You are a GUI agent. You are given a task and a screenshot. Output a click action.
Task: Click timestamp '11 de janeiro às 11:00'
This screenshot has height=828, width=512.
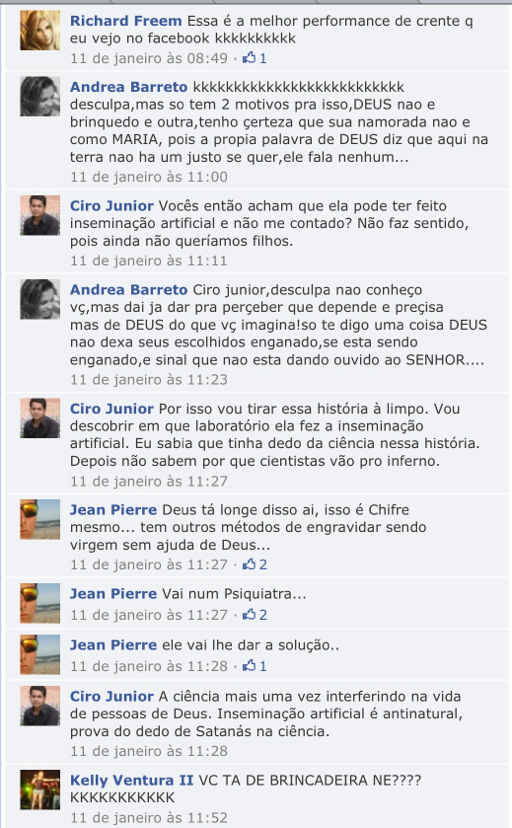coord(149,176)
